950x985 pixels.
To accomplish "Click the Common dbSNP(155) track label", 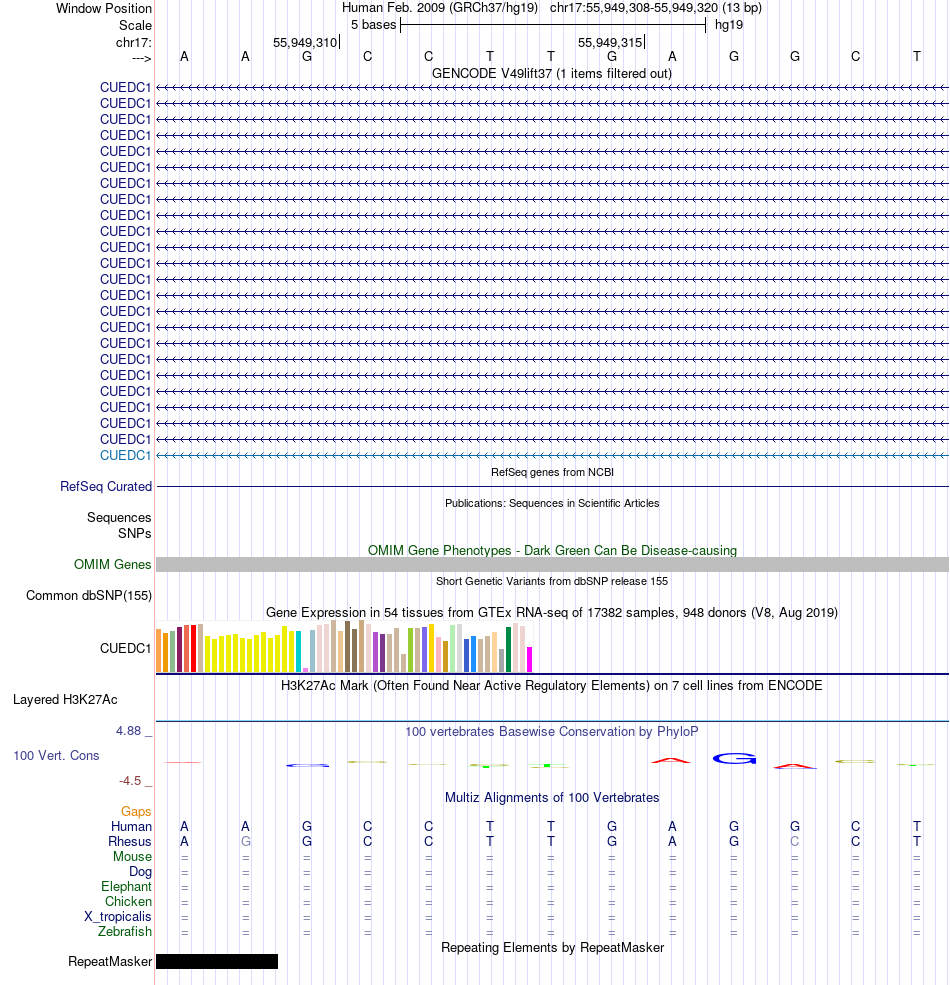I will 89,596.
